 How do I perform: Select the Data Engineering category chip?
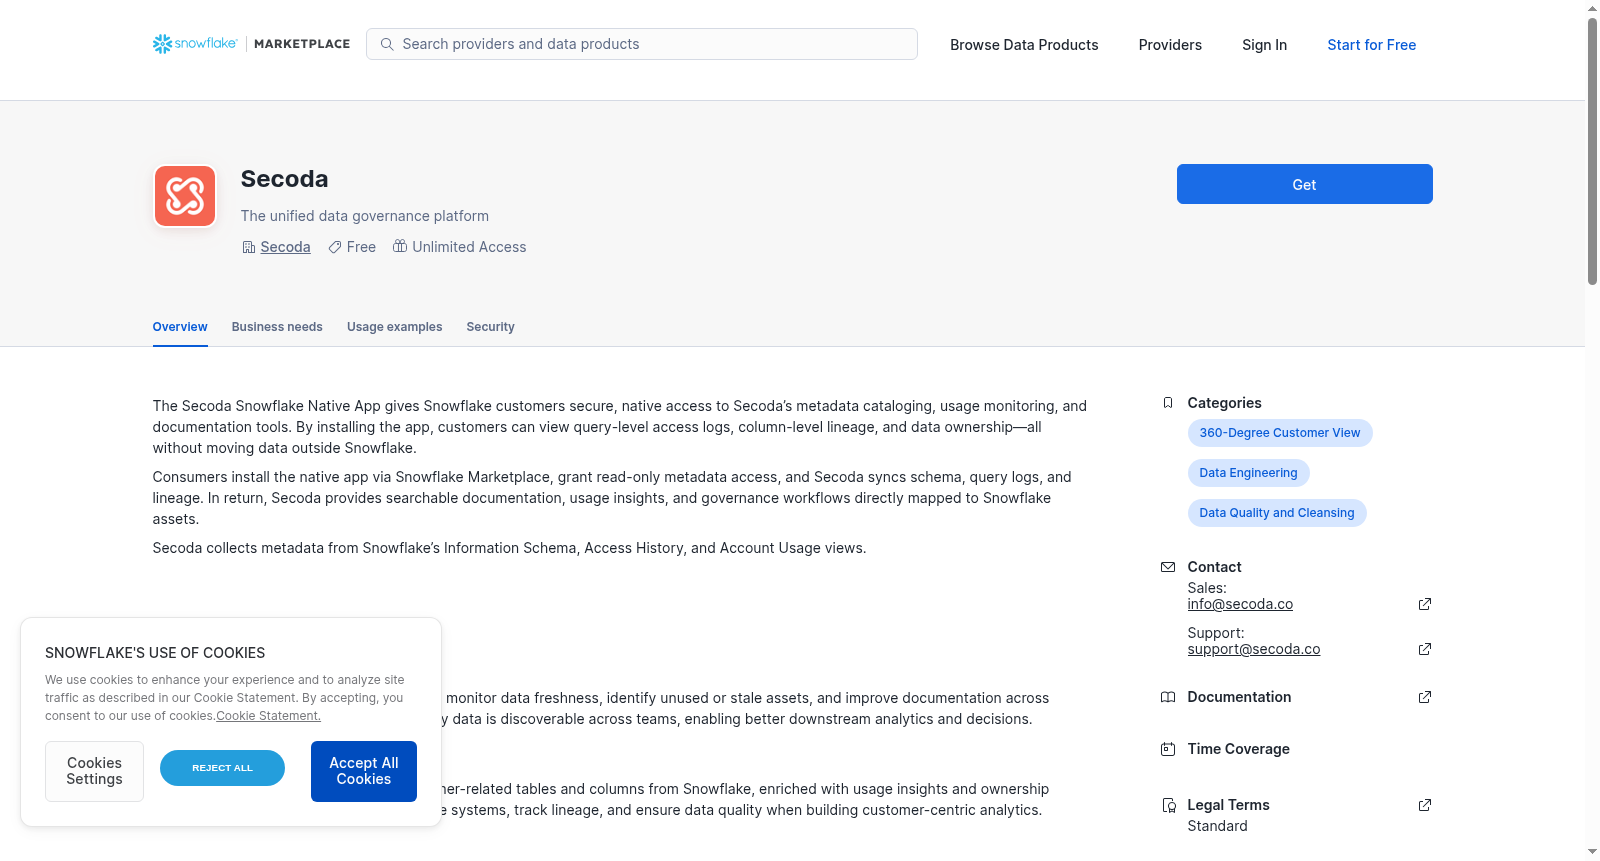point(1248,473)
